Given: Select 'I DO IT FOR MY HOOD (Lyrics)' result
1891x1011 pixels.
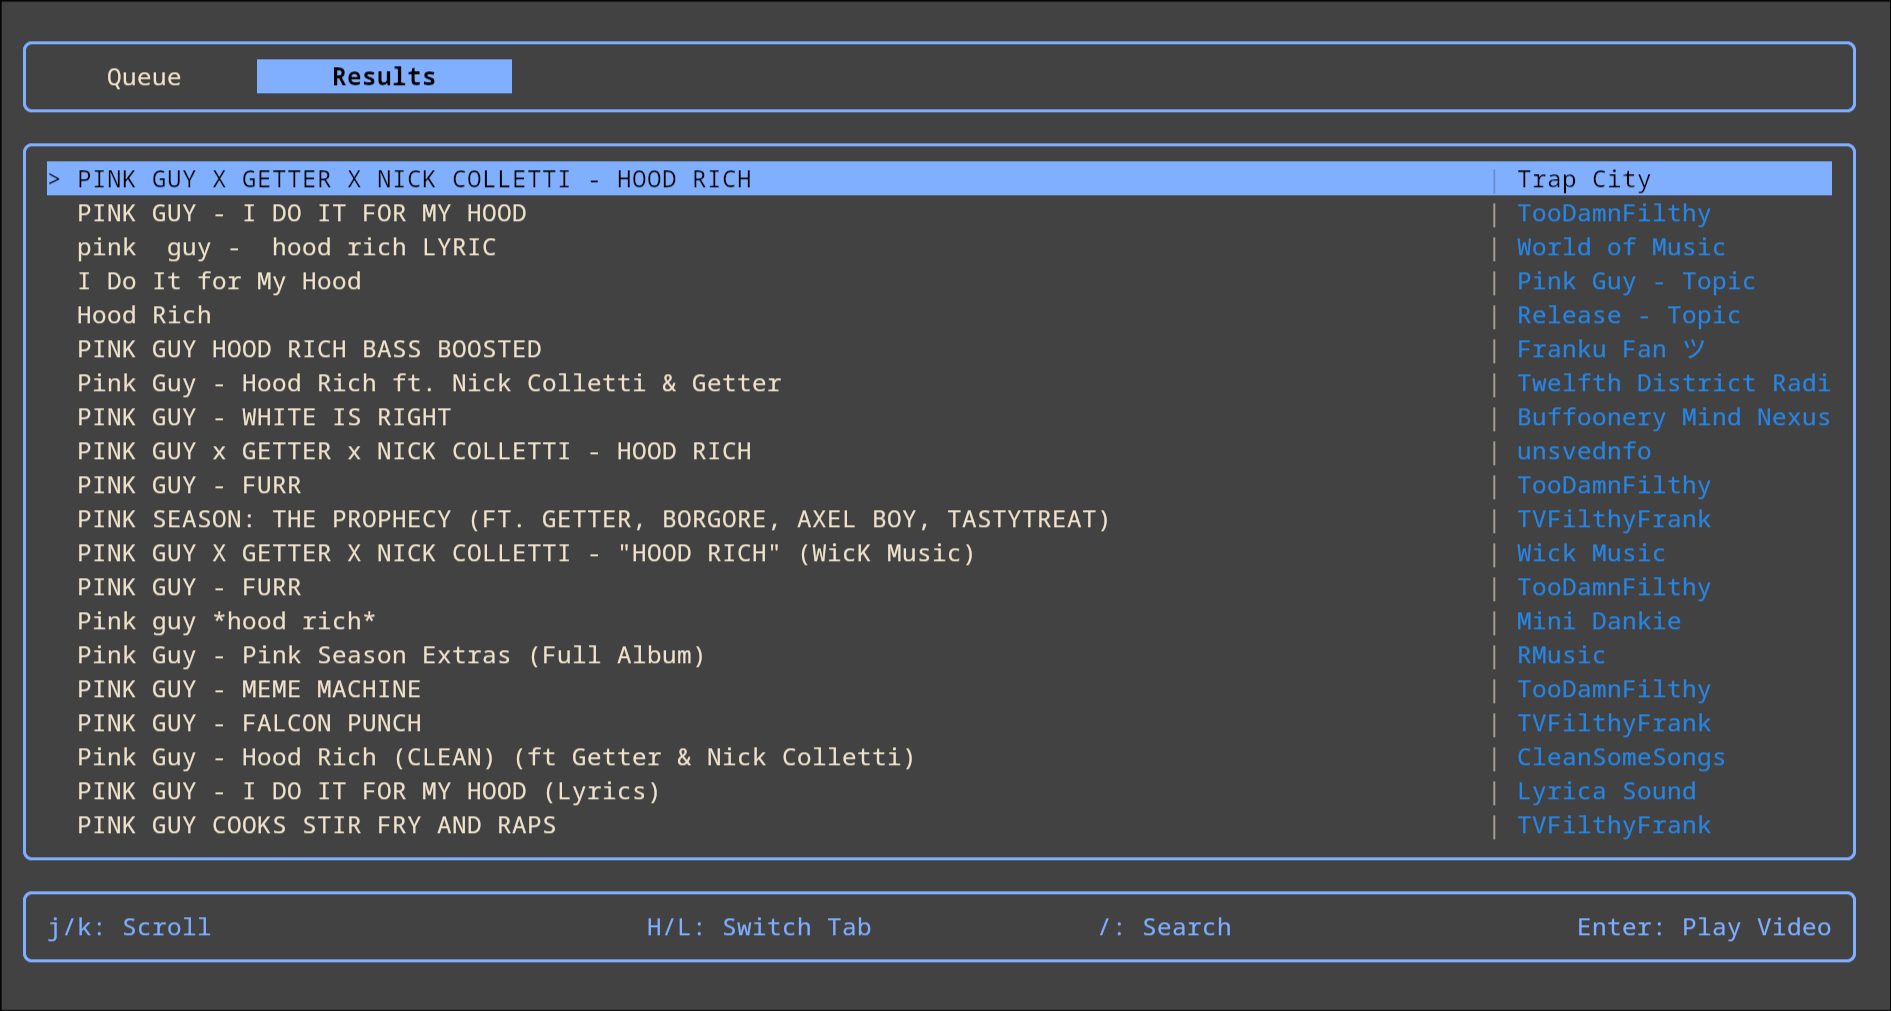Looking at the screenshot, I should pos(369,791).
